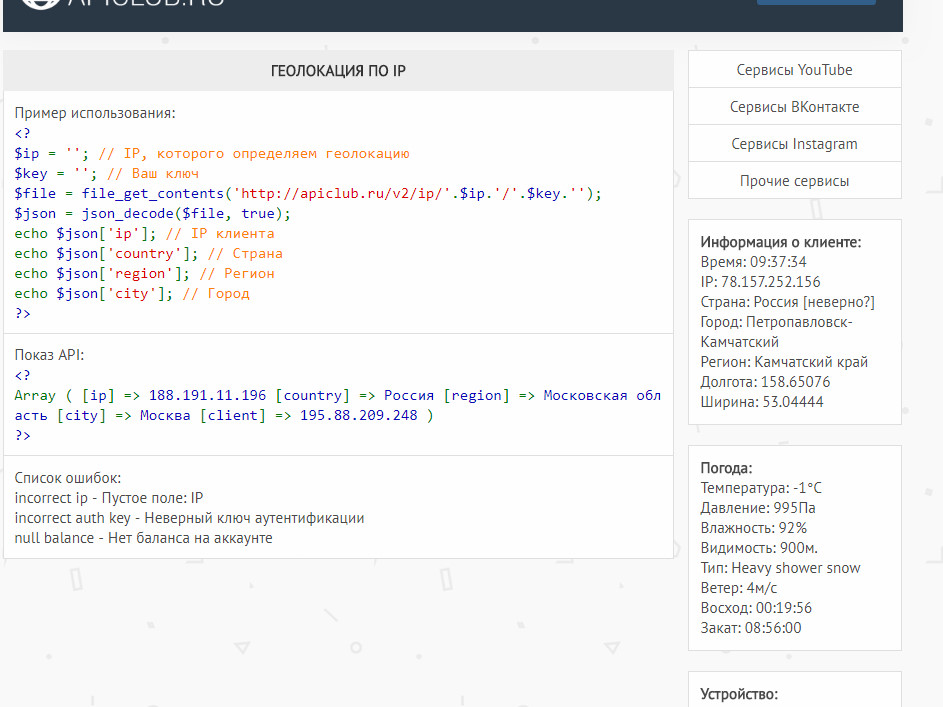943x707 pixels.
Task: Click the Пример использования label
Action: click(x=95, y=113)
